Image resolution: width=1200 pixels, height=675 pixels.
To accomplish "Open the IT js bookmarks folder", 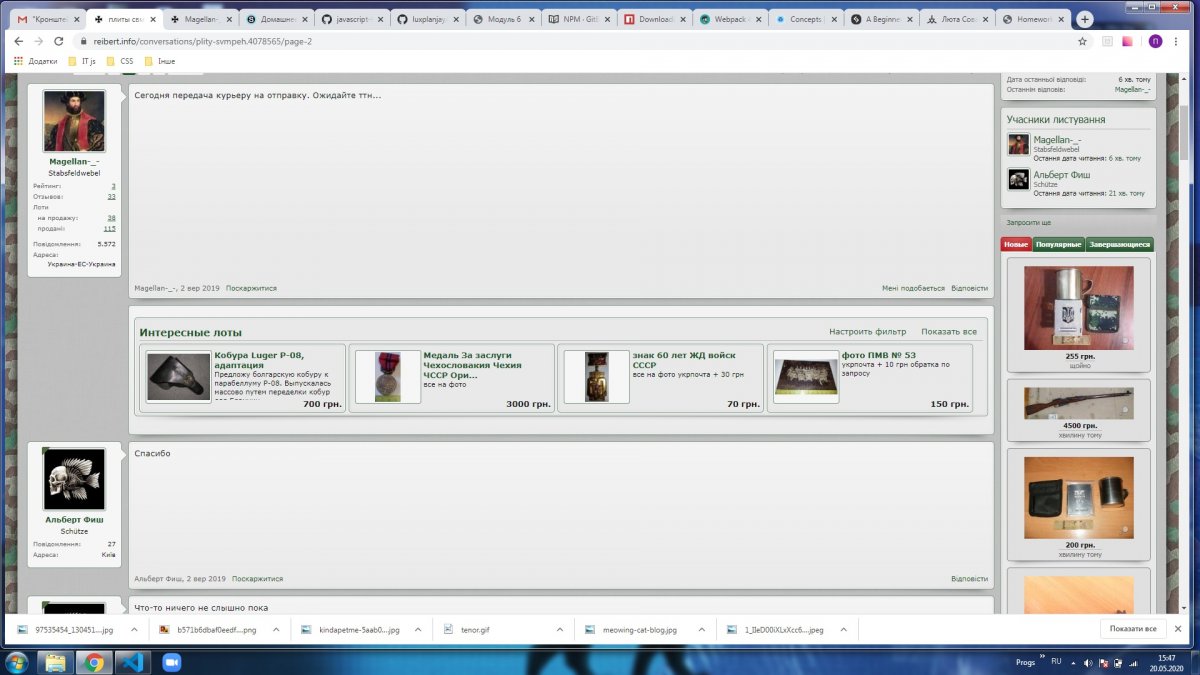I will tap(81, 61).
